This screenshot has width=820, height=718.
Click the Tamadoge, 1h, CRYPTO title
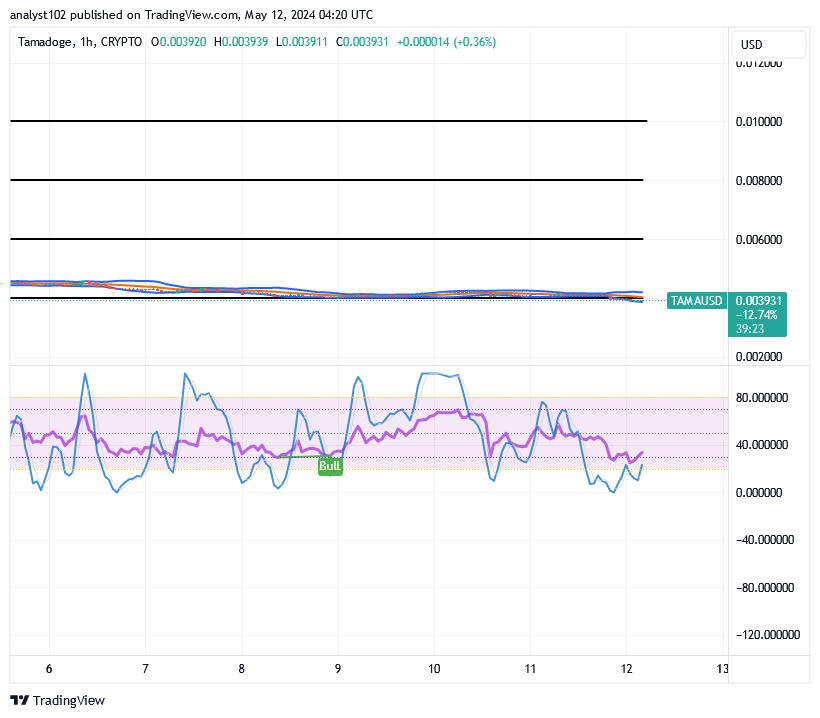[x=80, y=42]
